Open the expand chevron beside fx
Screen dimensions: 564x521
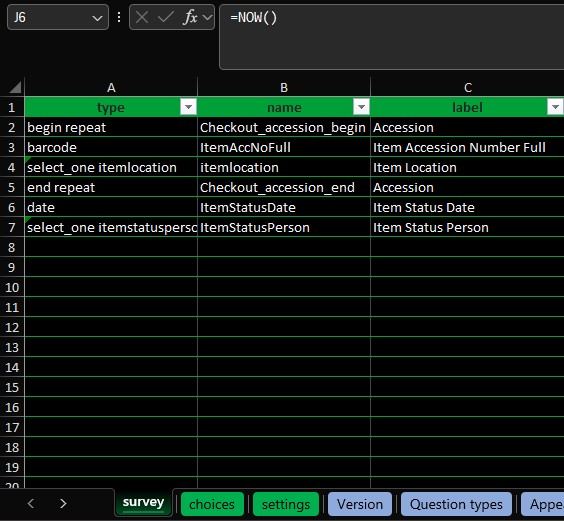(208, 17)
